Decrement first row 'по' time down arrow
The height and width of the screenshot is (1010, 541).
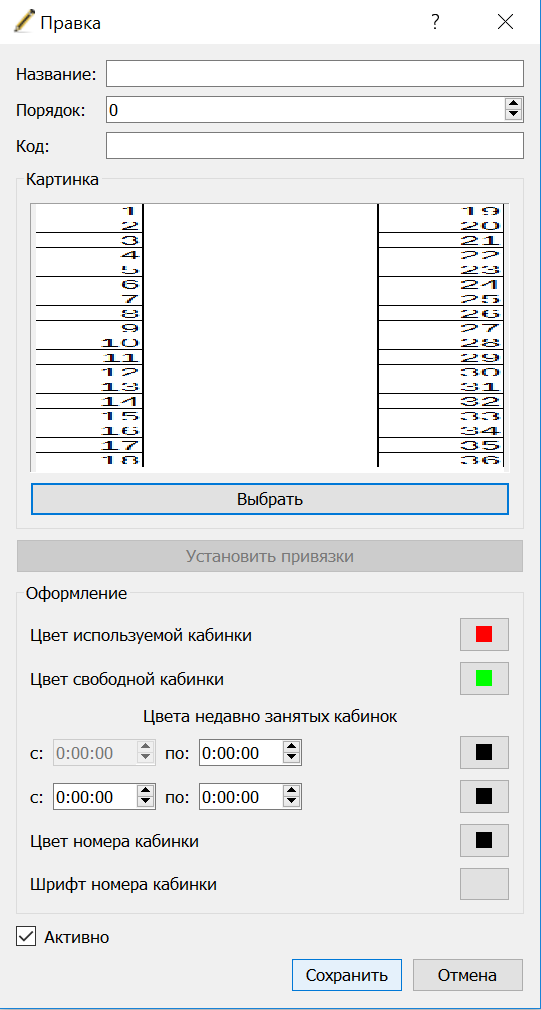tap(292, 758)
